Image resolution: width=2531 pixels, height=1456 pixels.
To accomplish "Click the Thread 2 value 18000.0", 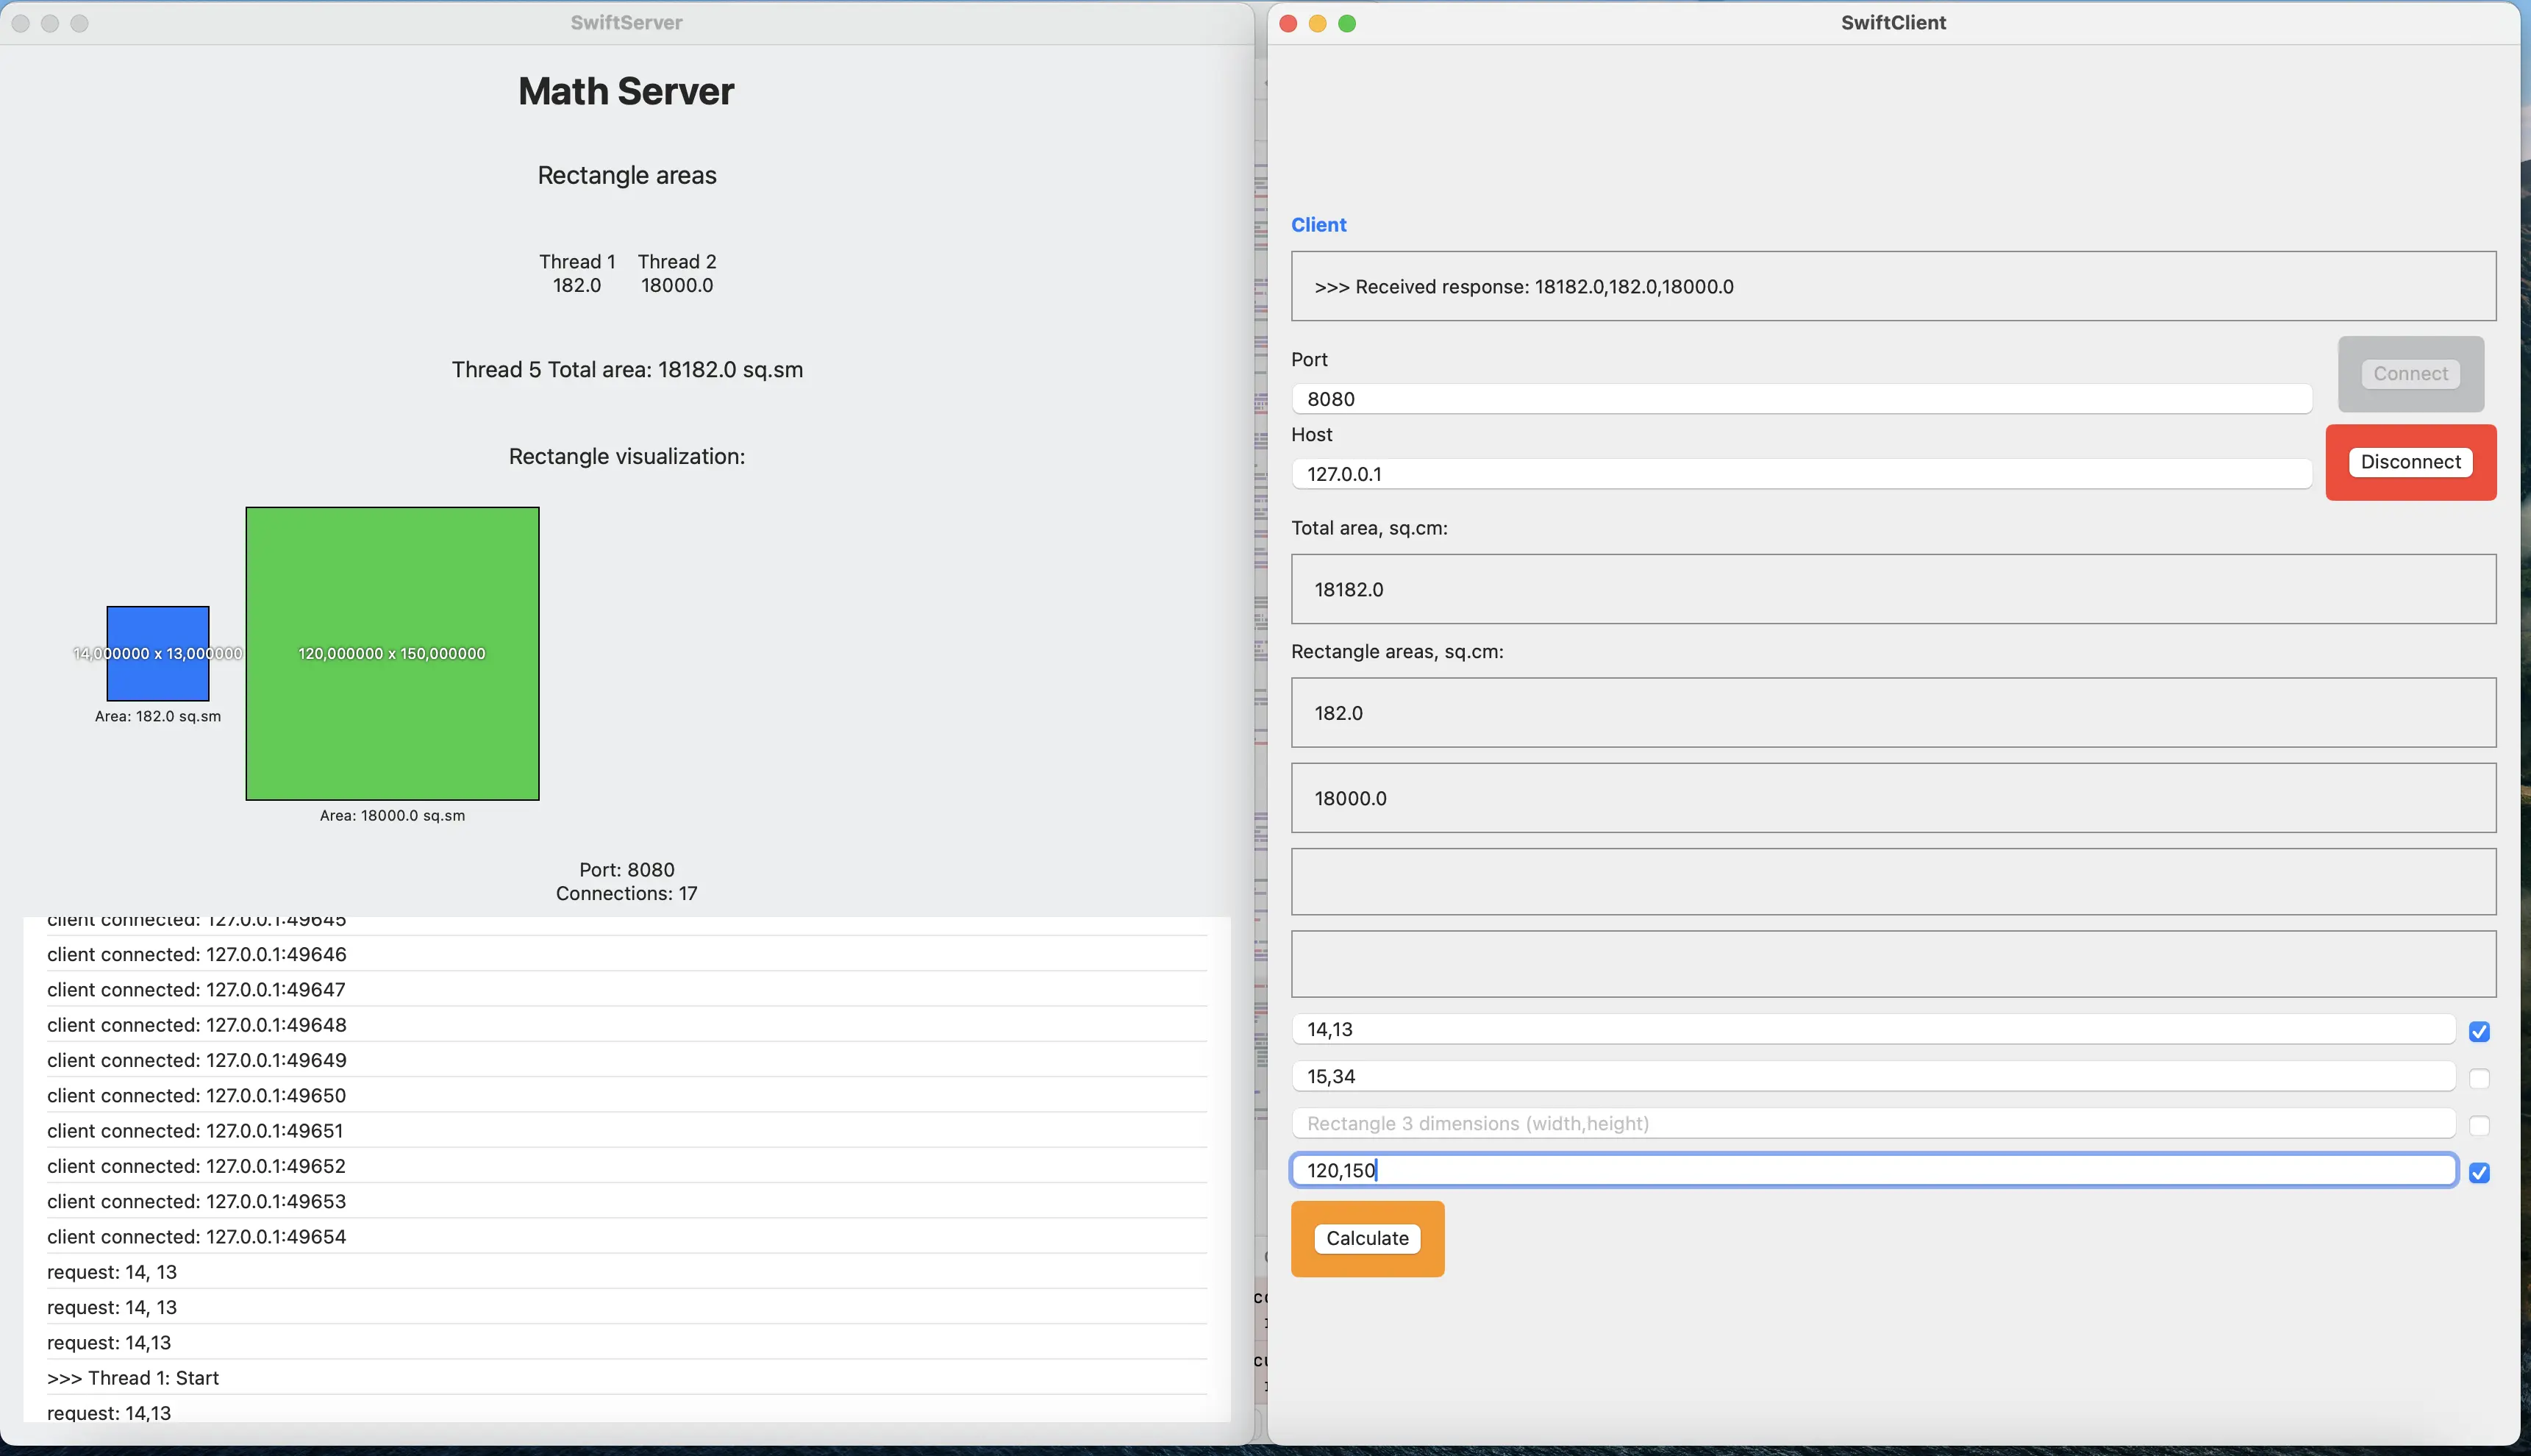I will 677,285.
